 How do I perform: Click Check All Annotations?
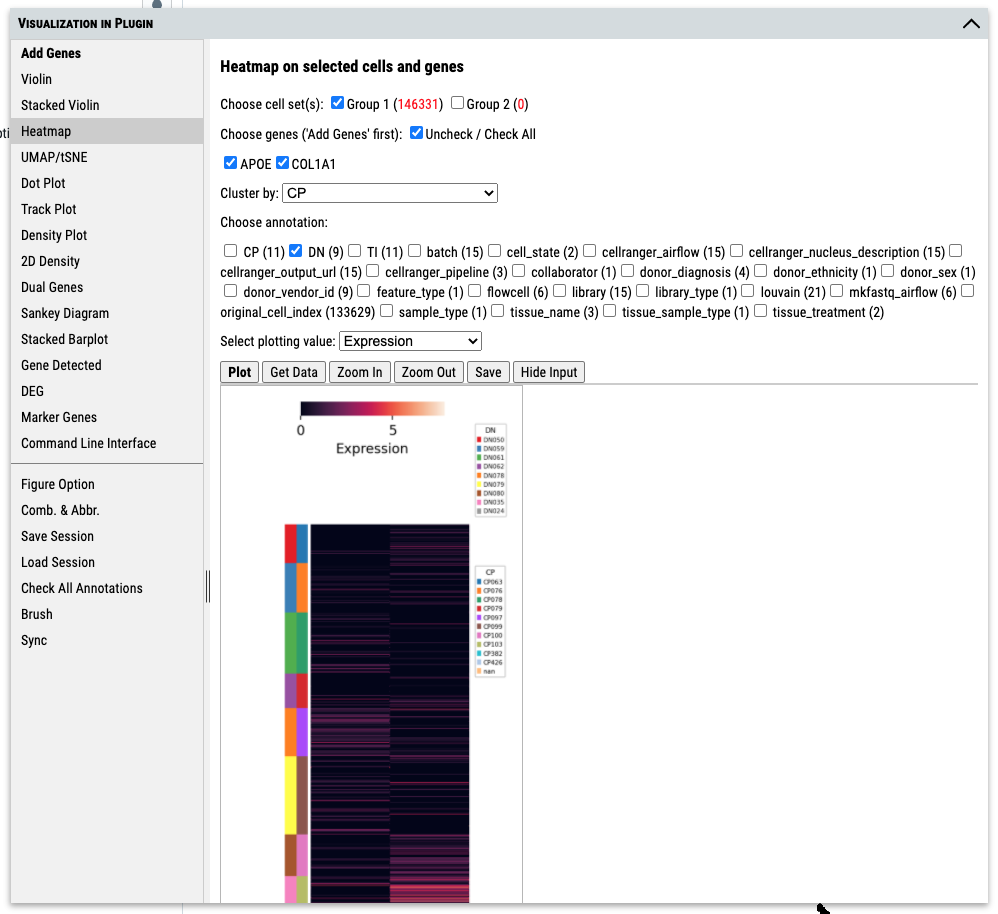pyautogui.click(x=80, y=588)
